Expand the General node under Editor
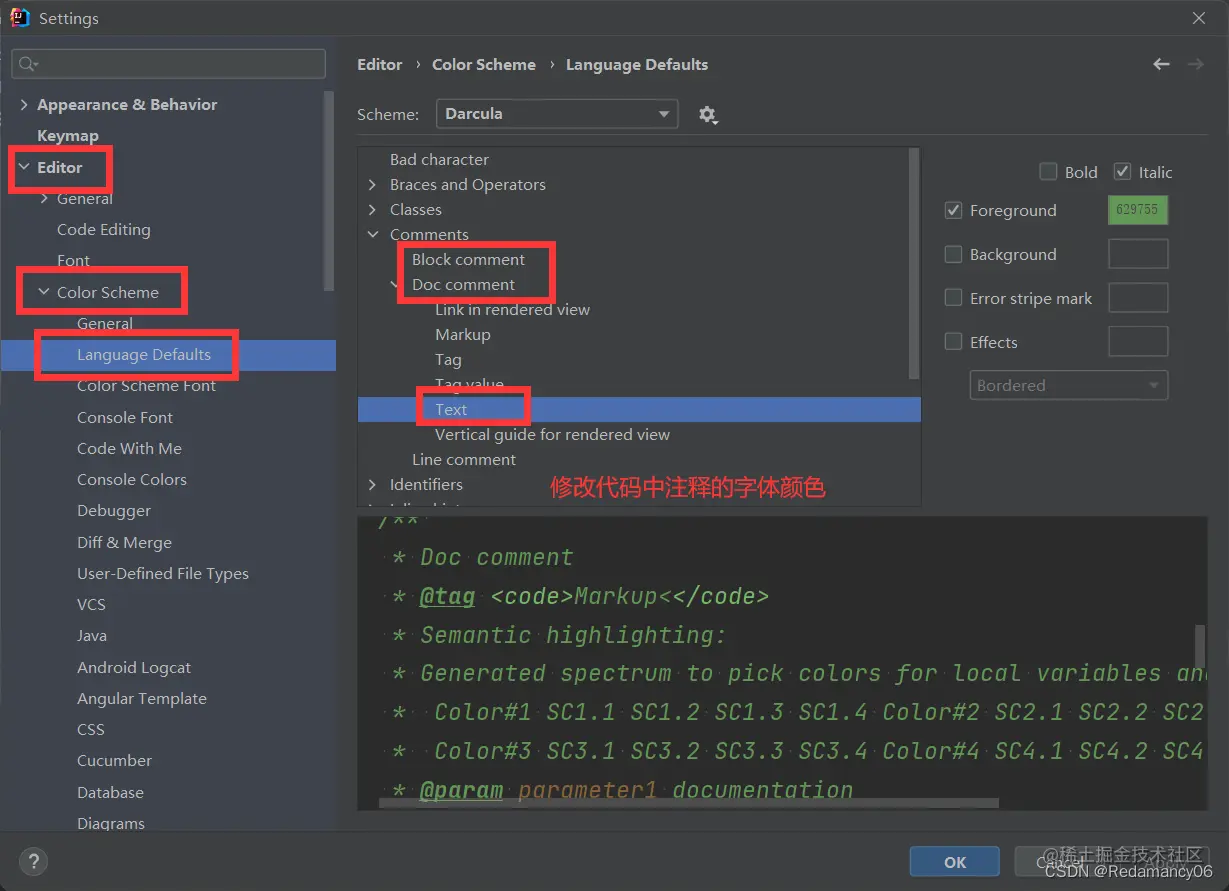This screenshot has width=1229, height=891. pyautogui.click(x=44, y=198)
